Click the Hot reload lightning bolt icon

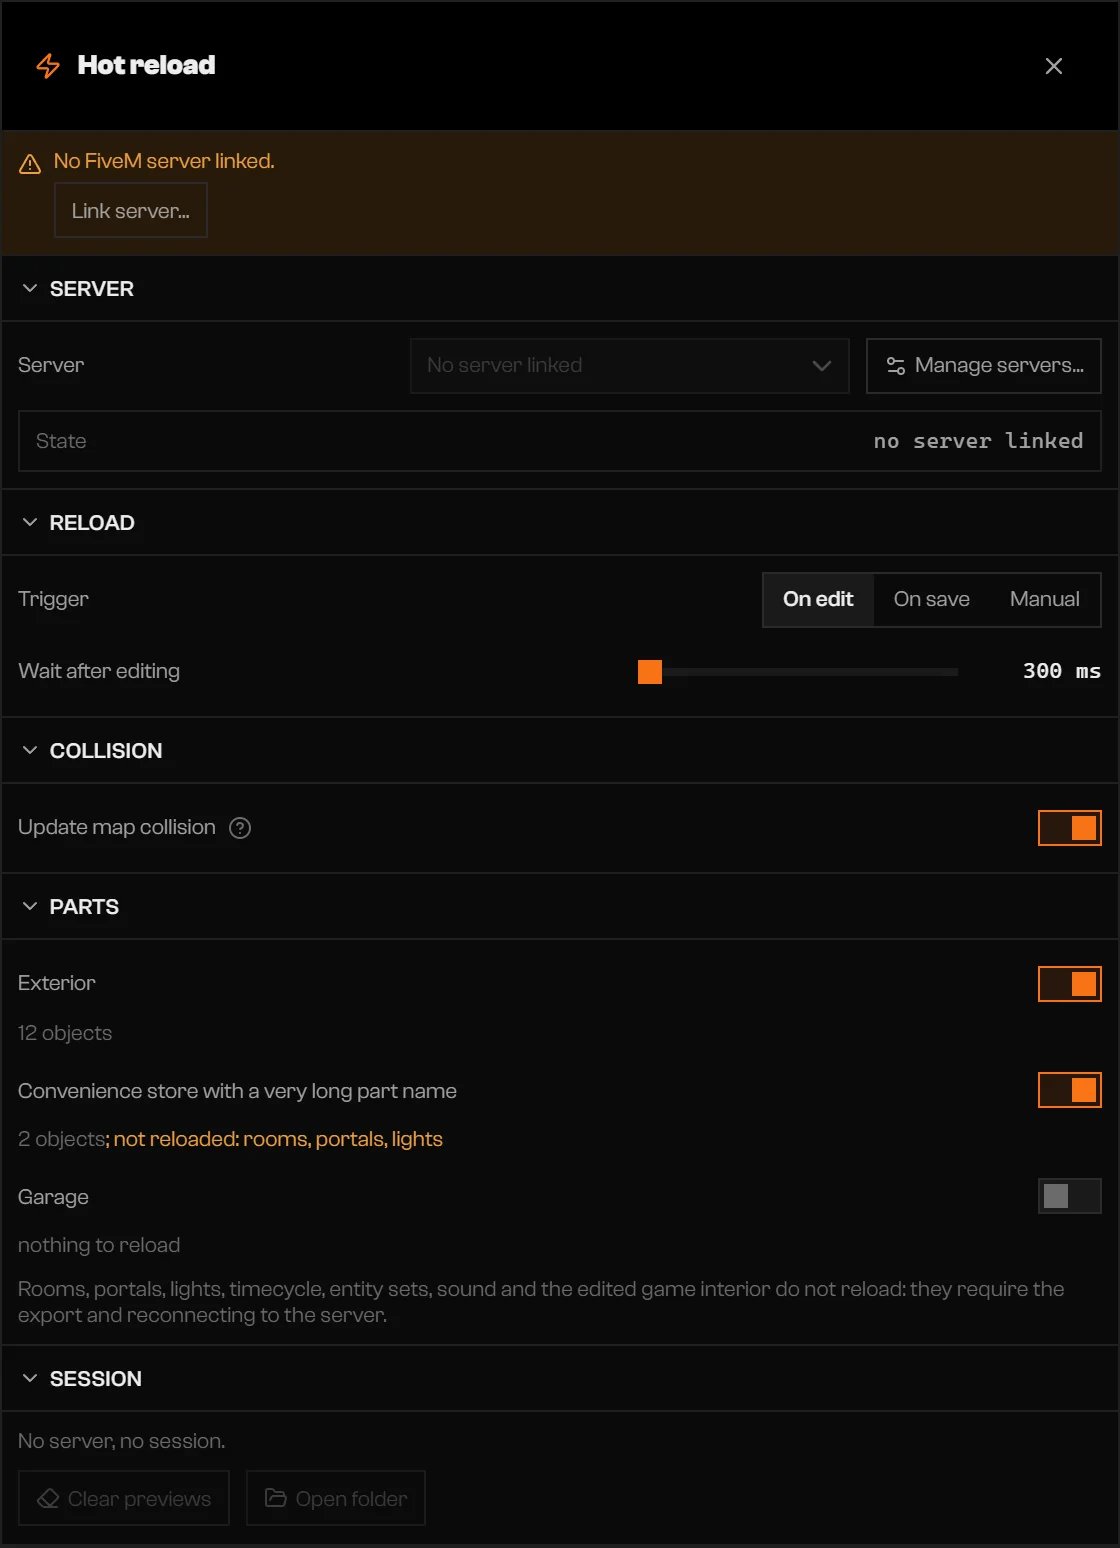48,66
